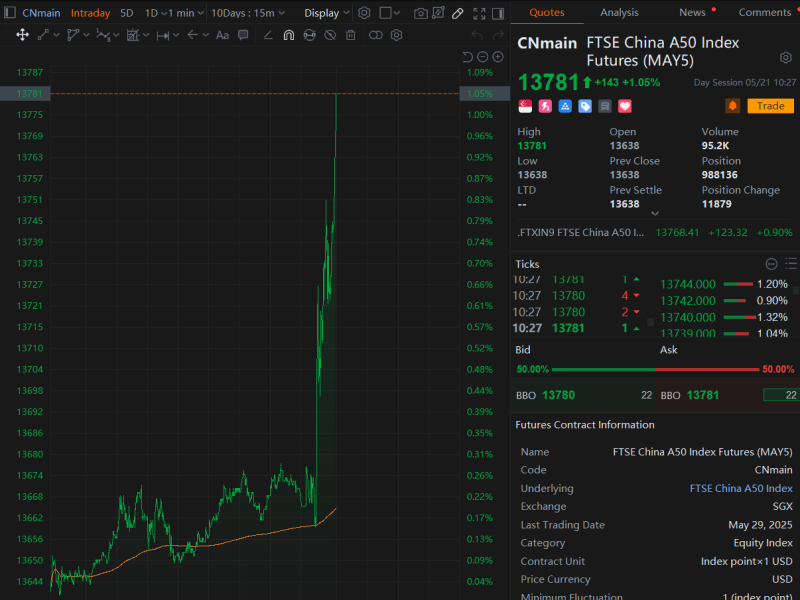Expand more quote details chevron
800x600 pixels.
[x=655, y=213]
